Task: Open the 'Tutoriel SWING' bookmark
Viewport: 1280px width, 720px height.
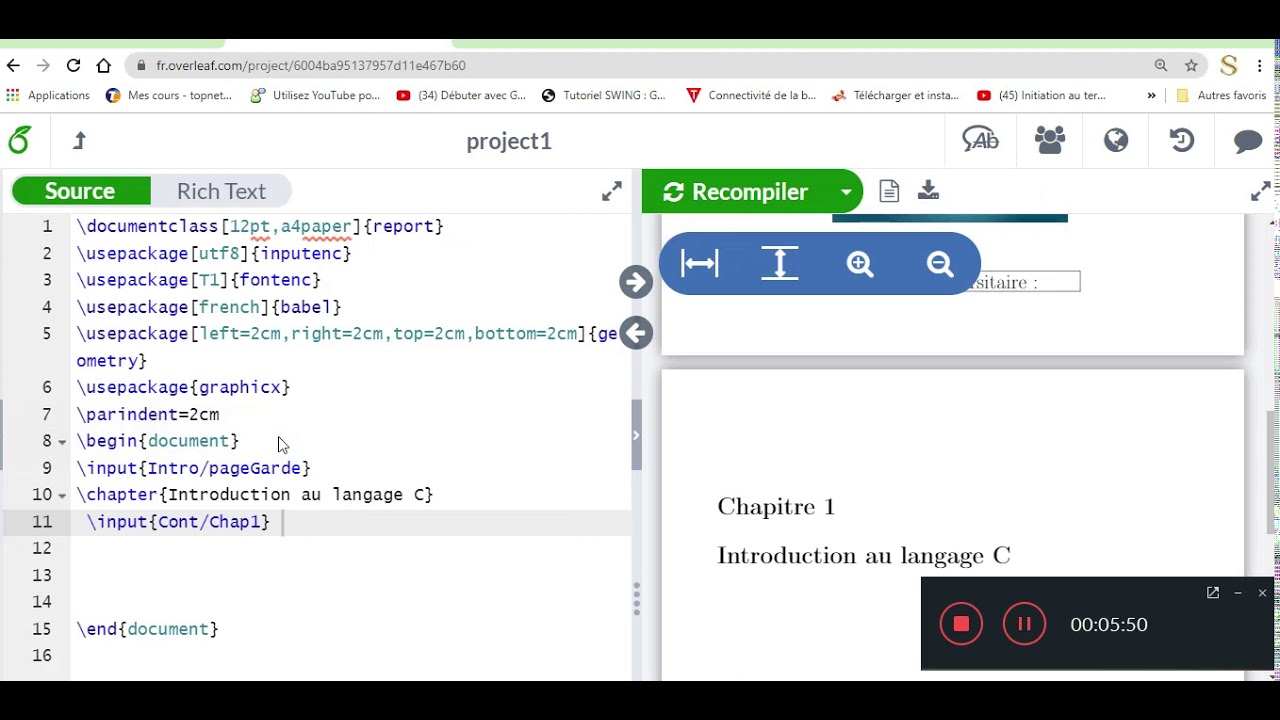Action: coord(603,95)
